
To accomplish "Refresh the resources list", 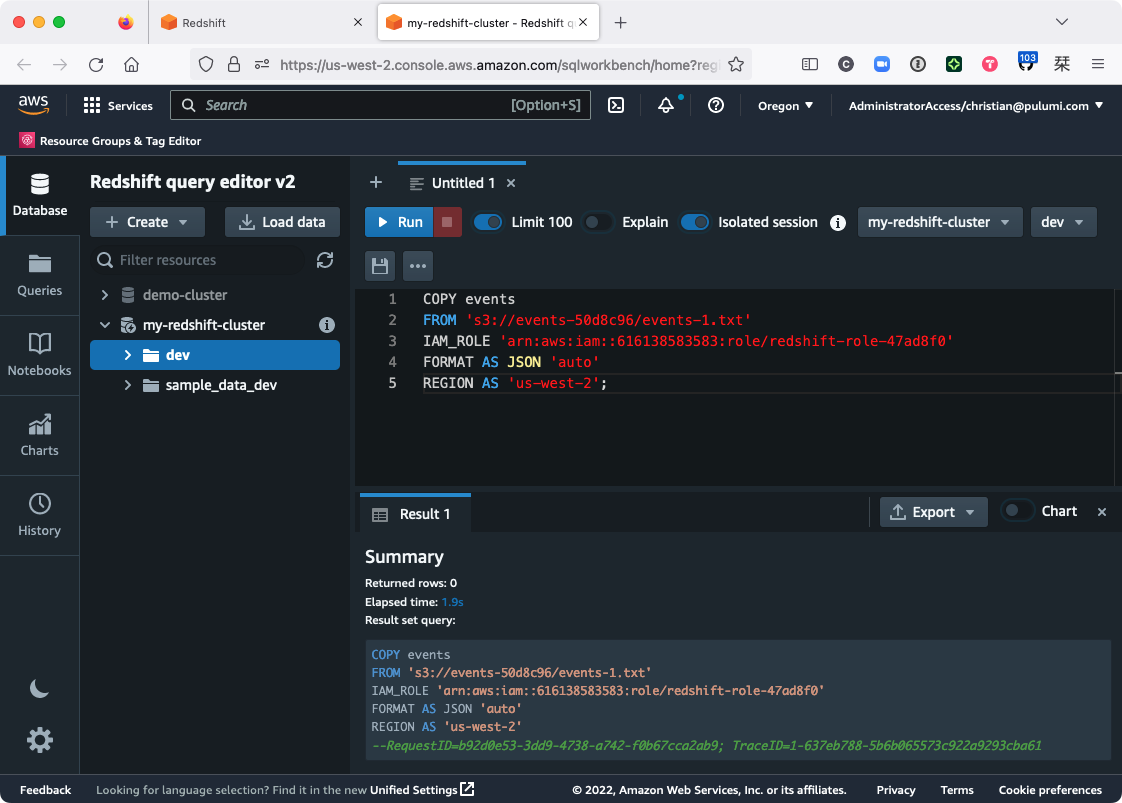I will tap(325, 260).
